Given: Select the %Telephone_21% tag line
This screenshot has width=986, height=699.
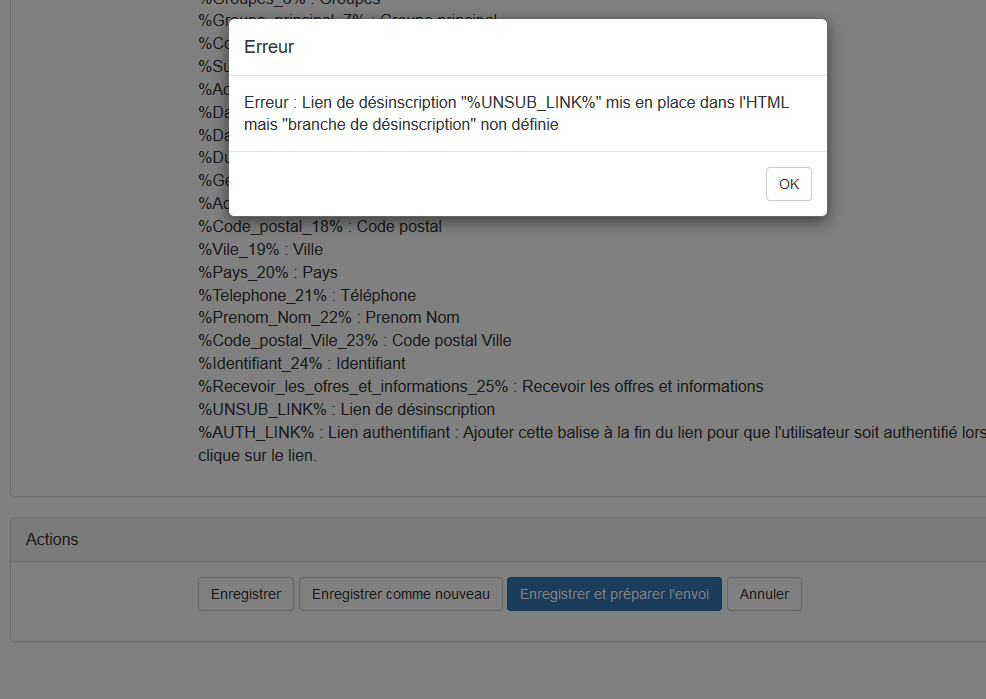Looking at the screenshot, I should click(306, 295).
